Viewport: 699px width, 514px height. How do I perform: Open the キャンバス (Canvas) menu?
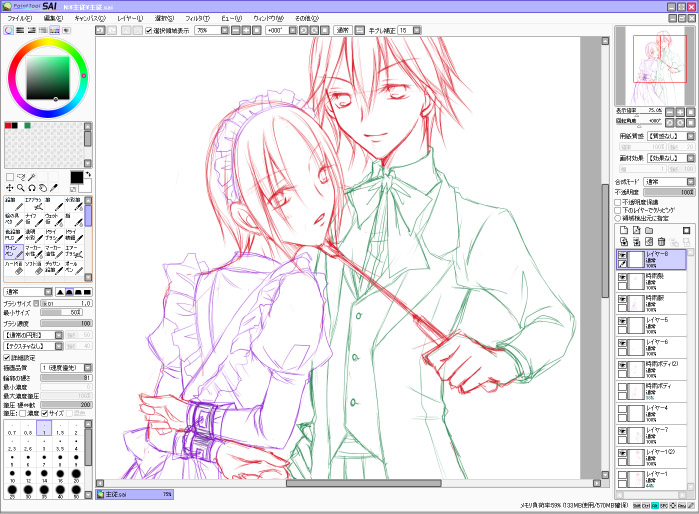[90, 18]
